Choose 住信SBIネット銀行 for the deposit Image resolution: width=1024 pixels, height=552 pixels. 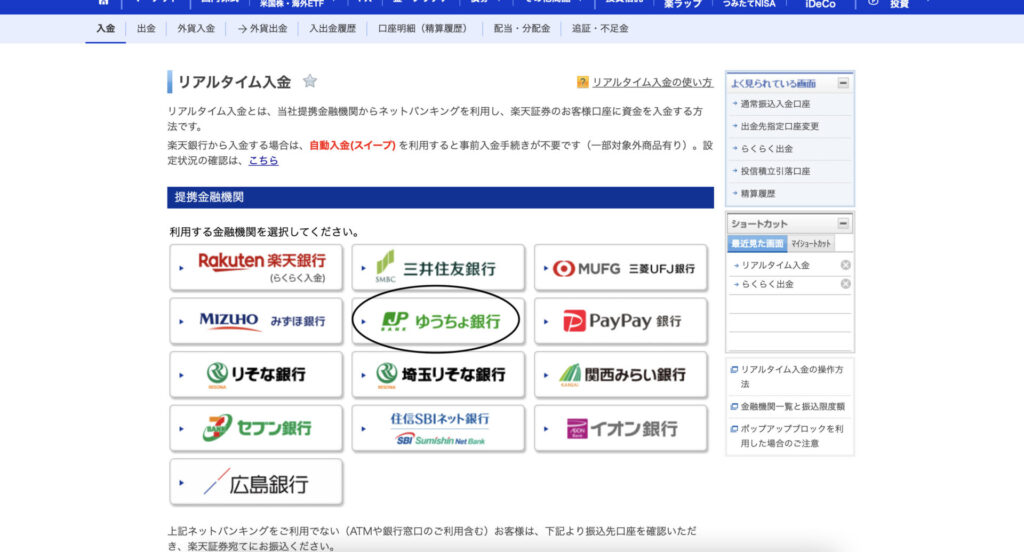438,428
